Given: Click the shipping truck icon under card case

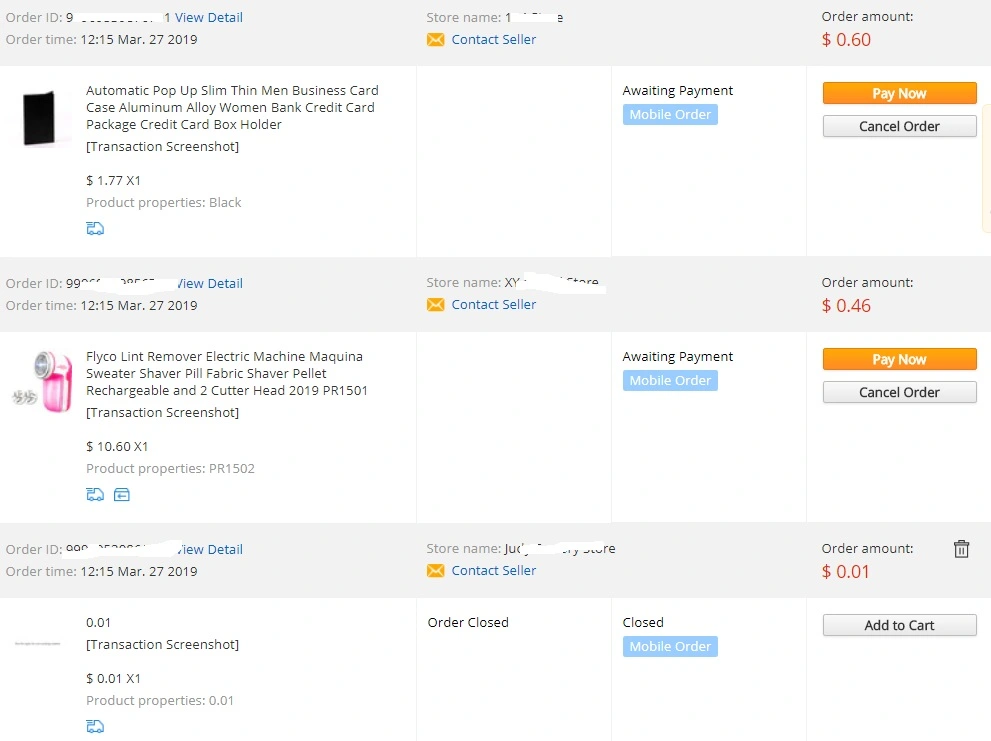Looking at the screenshot, I should click(95, 228).
